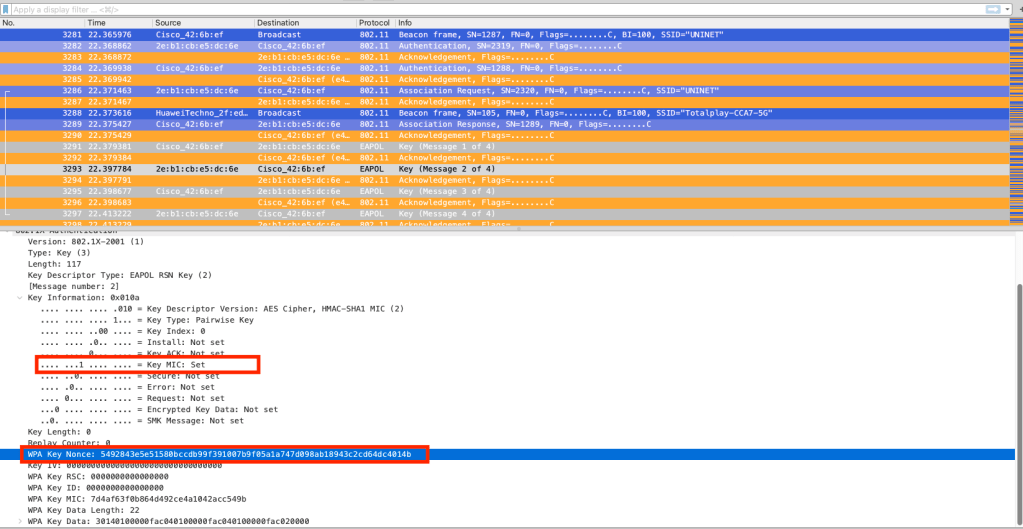Viewport: 1023px width, 529px height.
Task: Sort packets by the Protocol column header
Action: tap(373, 22)
